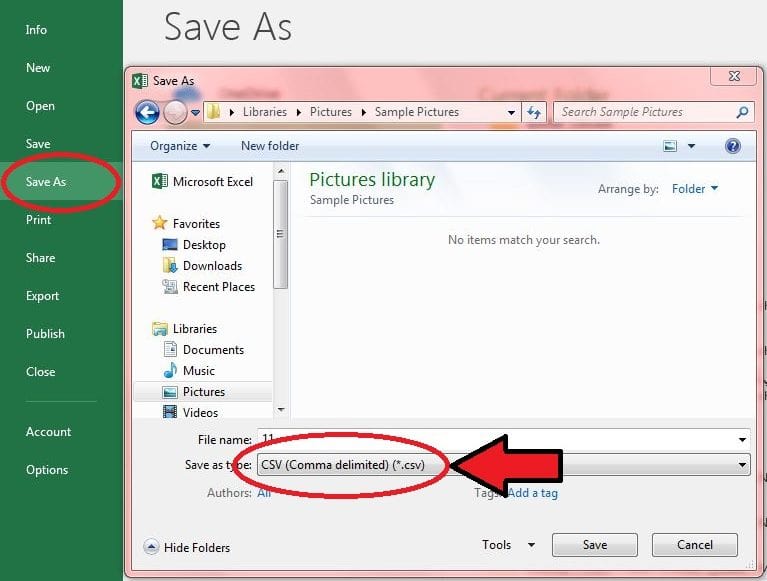Expand the Organize menu
The image size is (767, 581).
(x=180, y=146)
